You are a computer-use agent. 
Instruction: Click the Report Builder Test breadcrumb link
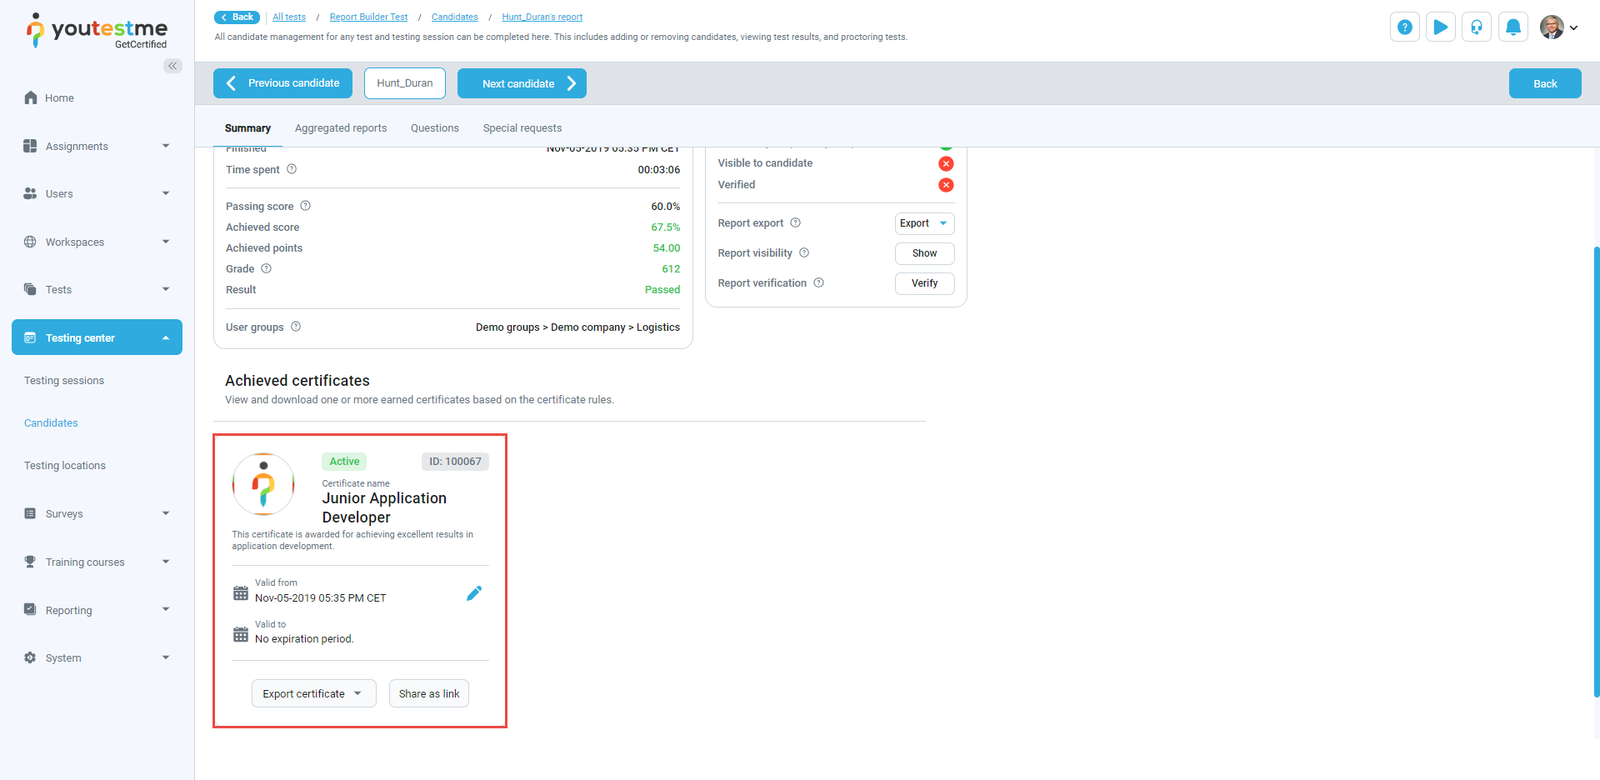coord(368,17)
